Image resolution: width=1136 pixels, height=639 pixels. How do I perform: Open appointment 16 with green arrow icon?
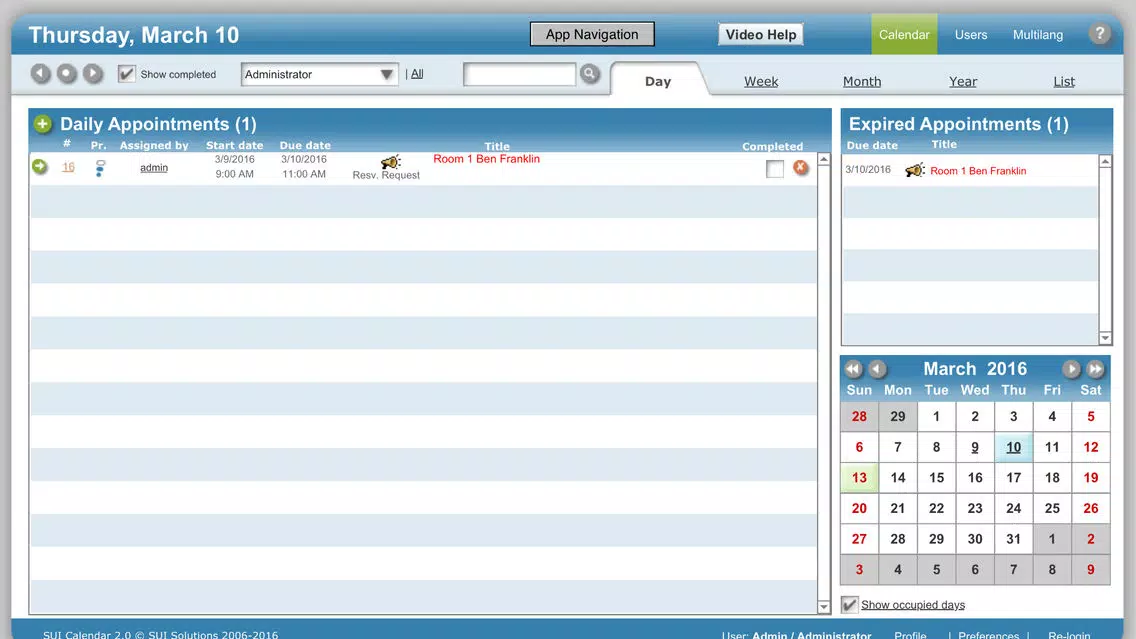40,167
